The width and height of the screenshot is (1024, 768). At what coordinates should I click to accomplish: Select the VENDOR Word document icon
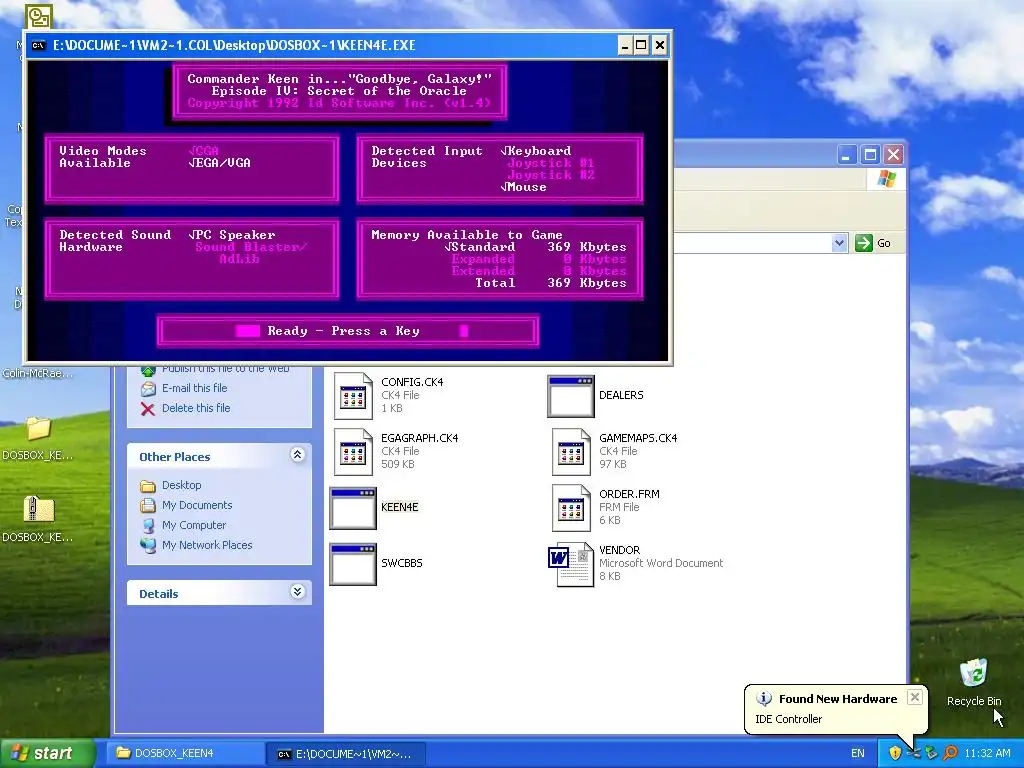pyautogui.click(x=571, y=565)
